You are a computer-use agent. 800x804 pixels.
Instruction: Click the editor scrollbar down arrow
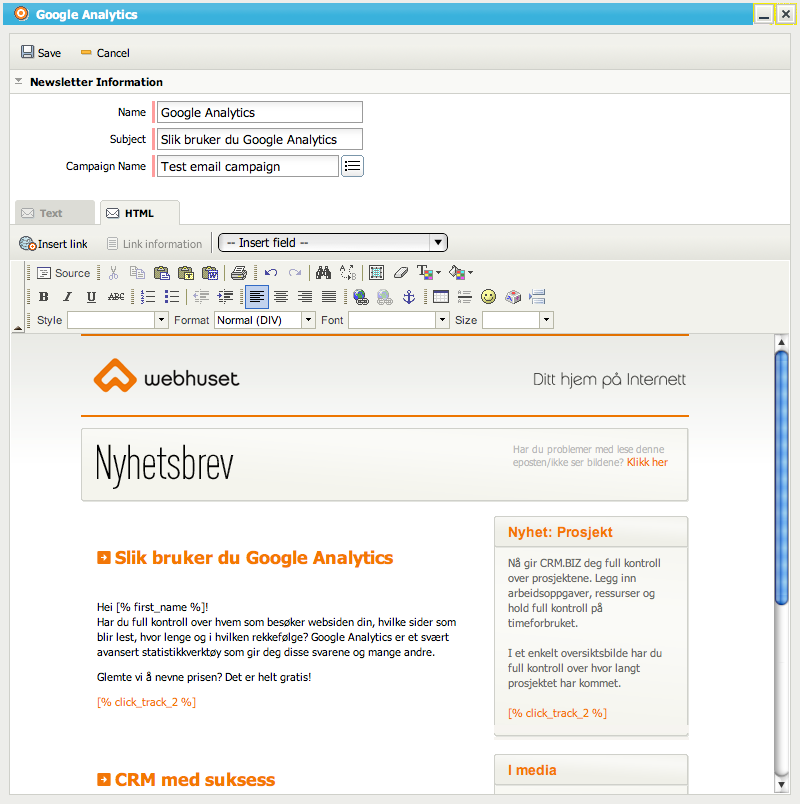coord(781,785)
